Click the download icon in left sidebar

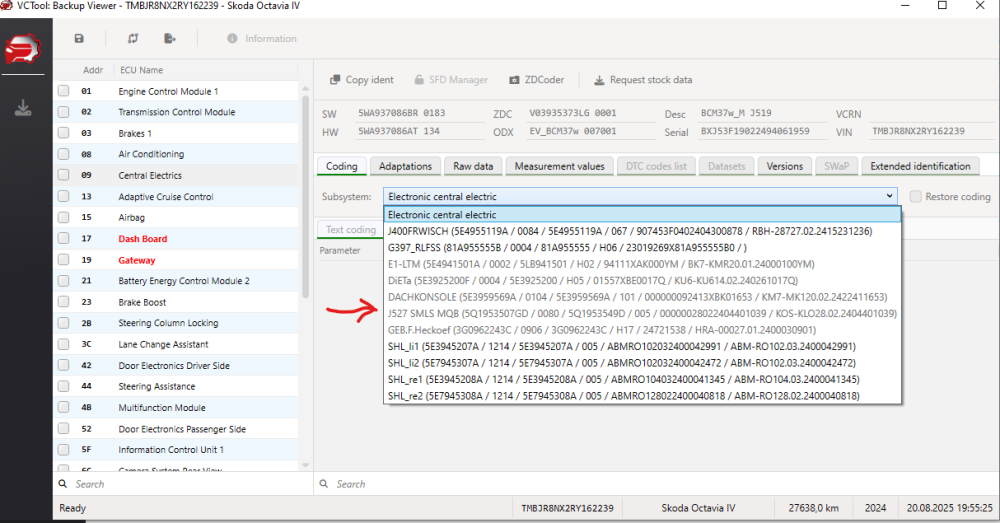tap(23, 108)
